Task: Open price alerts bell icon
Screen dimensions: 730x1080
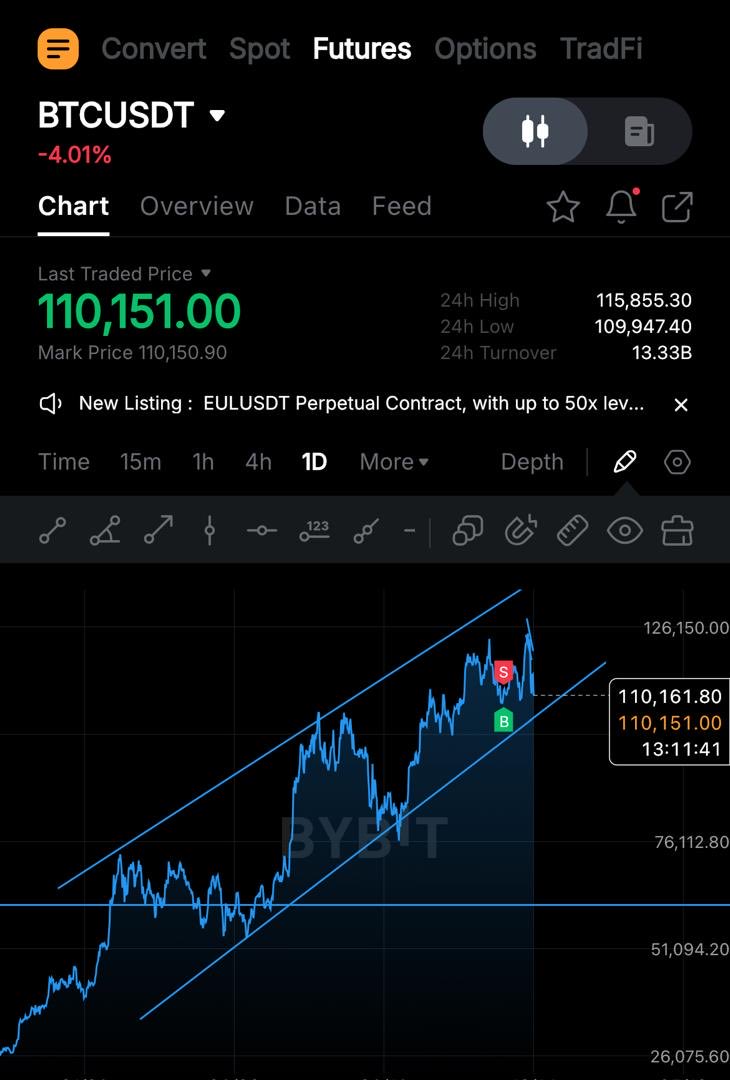Action: click(x=620, y=206)
